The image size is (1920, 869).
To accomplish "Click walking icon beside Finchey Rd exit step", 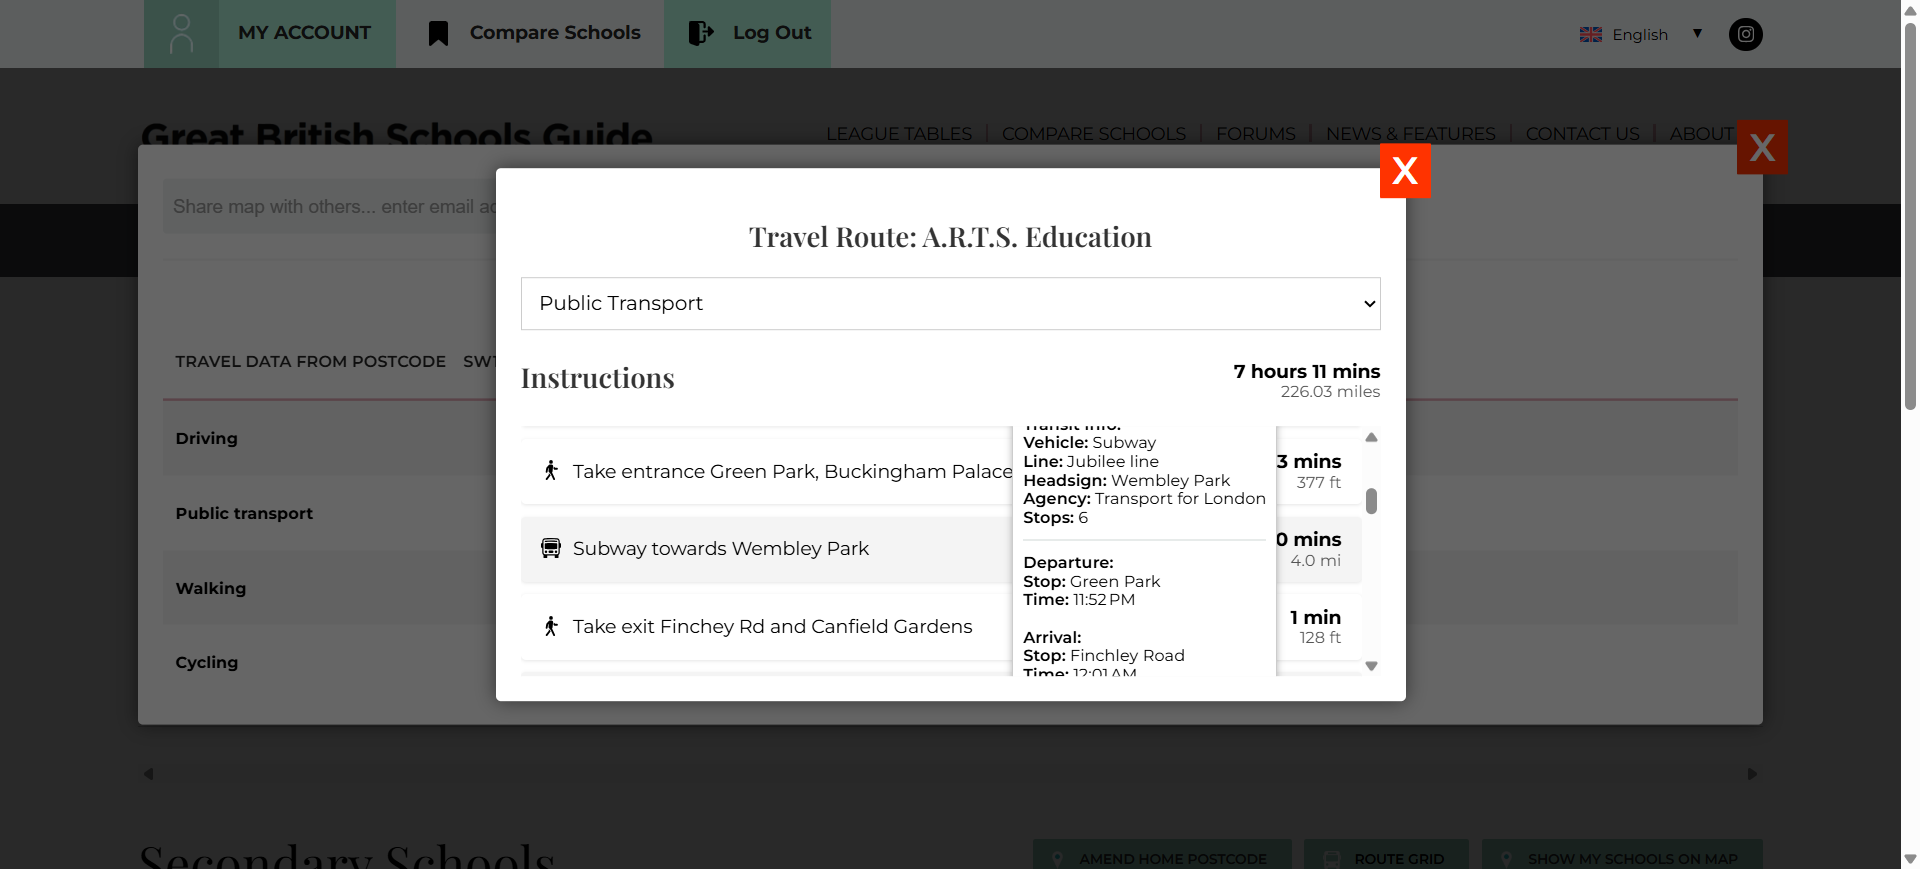I will point(551,626).
